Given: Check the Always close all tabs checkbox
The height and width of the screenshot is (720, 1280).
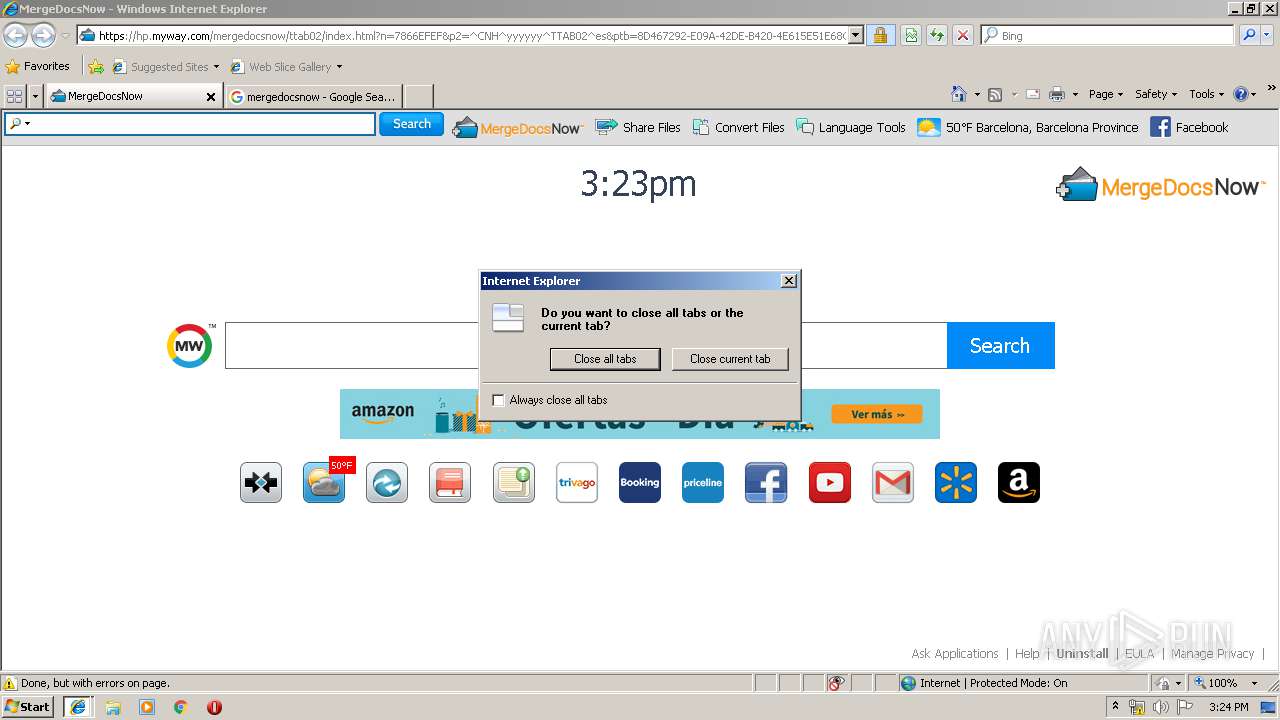Looking at the screenshot, I should pos(499,400).
